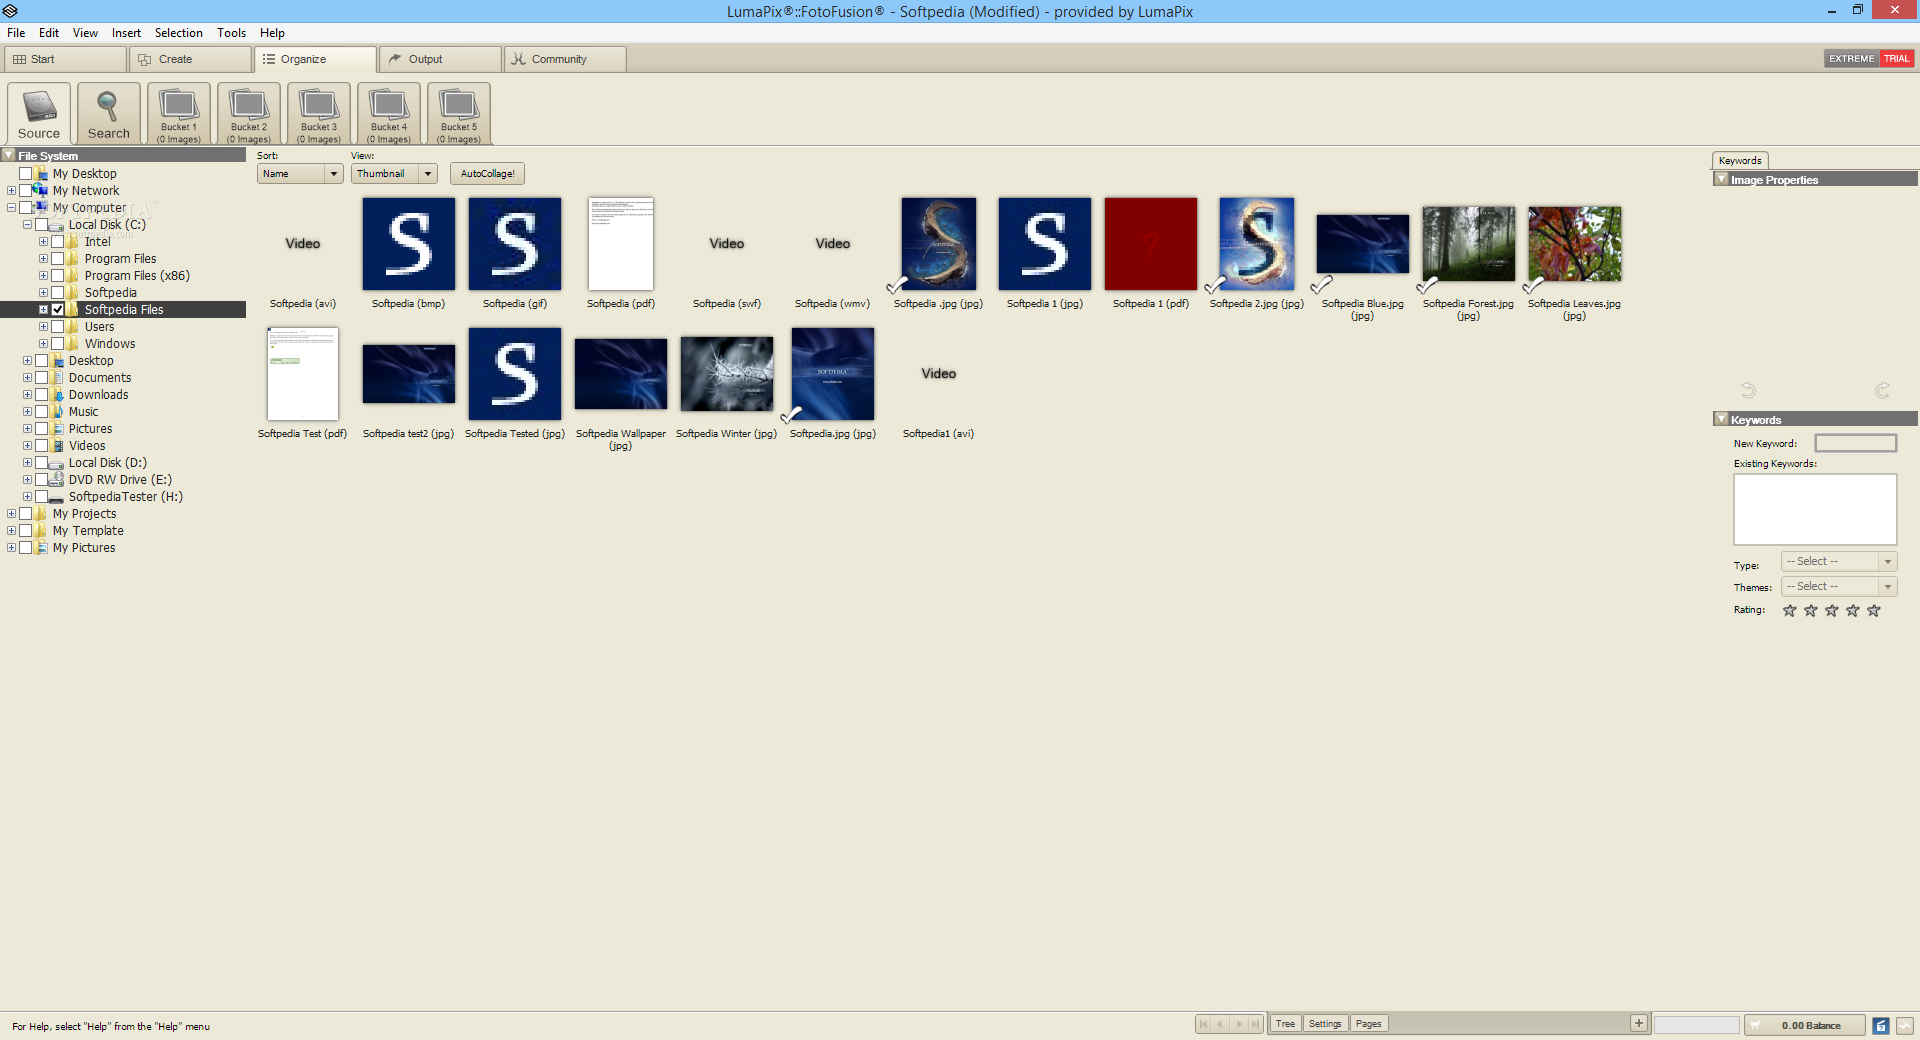This screenshot has width=1920, height=1040.
Task: Expand the My Template tree node
Action: tap(11, 531)
